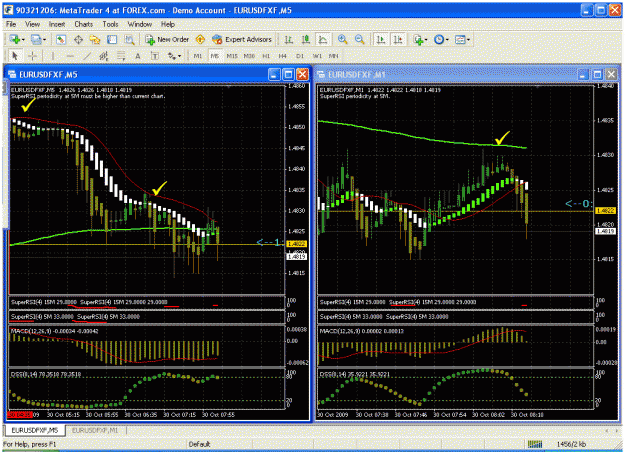Viewport: 625px width, 452px height.
Task: Toggle the Chart Shift icon
Action: tap(398, 39)
